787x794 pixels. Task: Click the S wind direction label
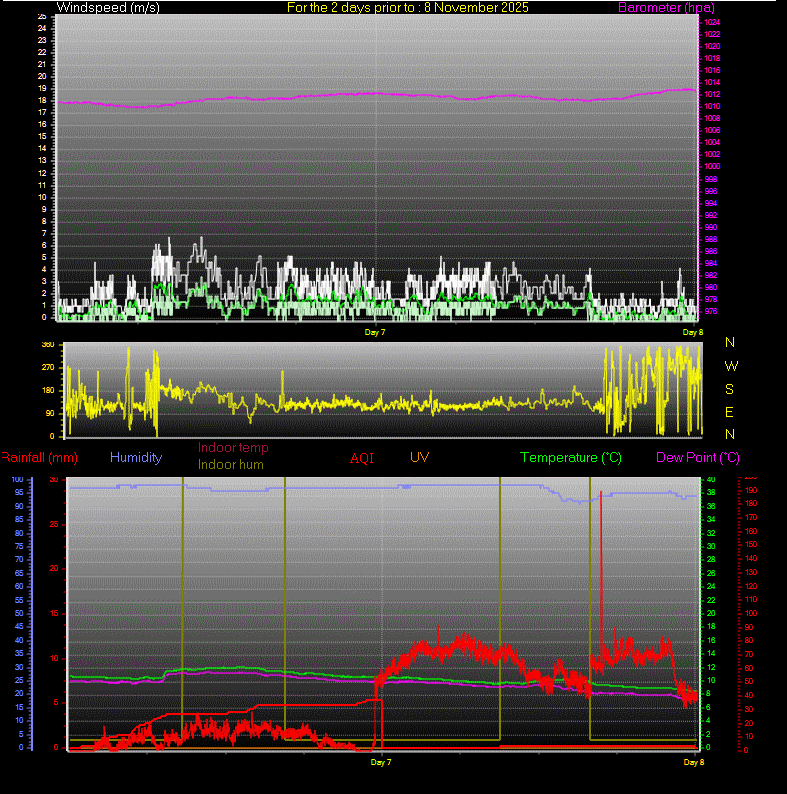tap(730, 389)
